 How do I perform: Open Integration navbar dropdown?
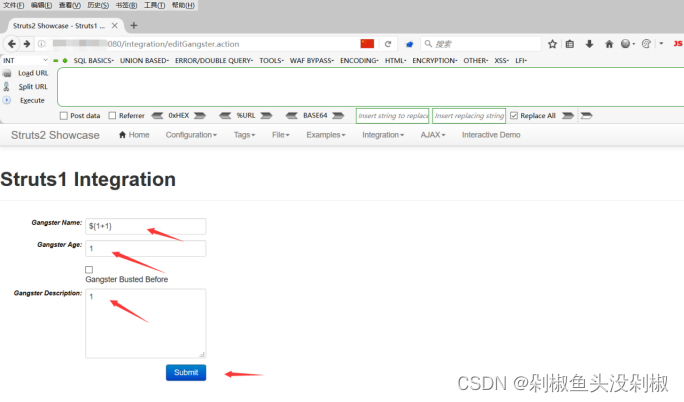pyautogui.click(x=383, y=135)
